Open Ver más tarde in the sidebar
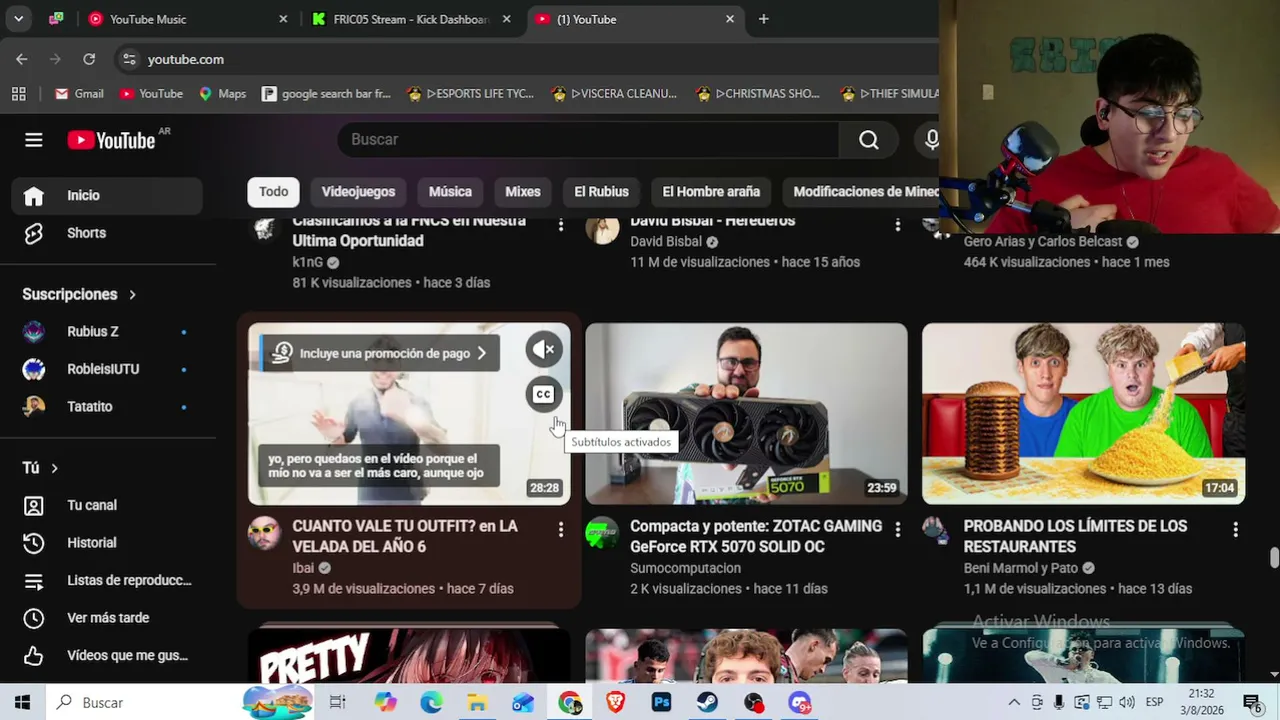This screenshot has width=1280, height=720. click(x=107, y=618)
